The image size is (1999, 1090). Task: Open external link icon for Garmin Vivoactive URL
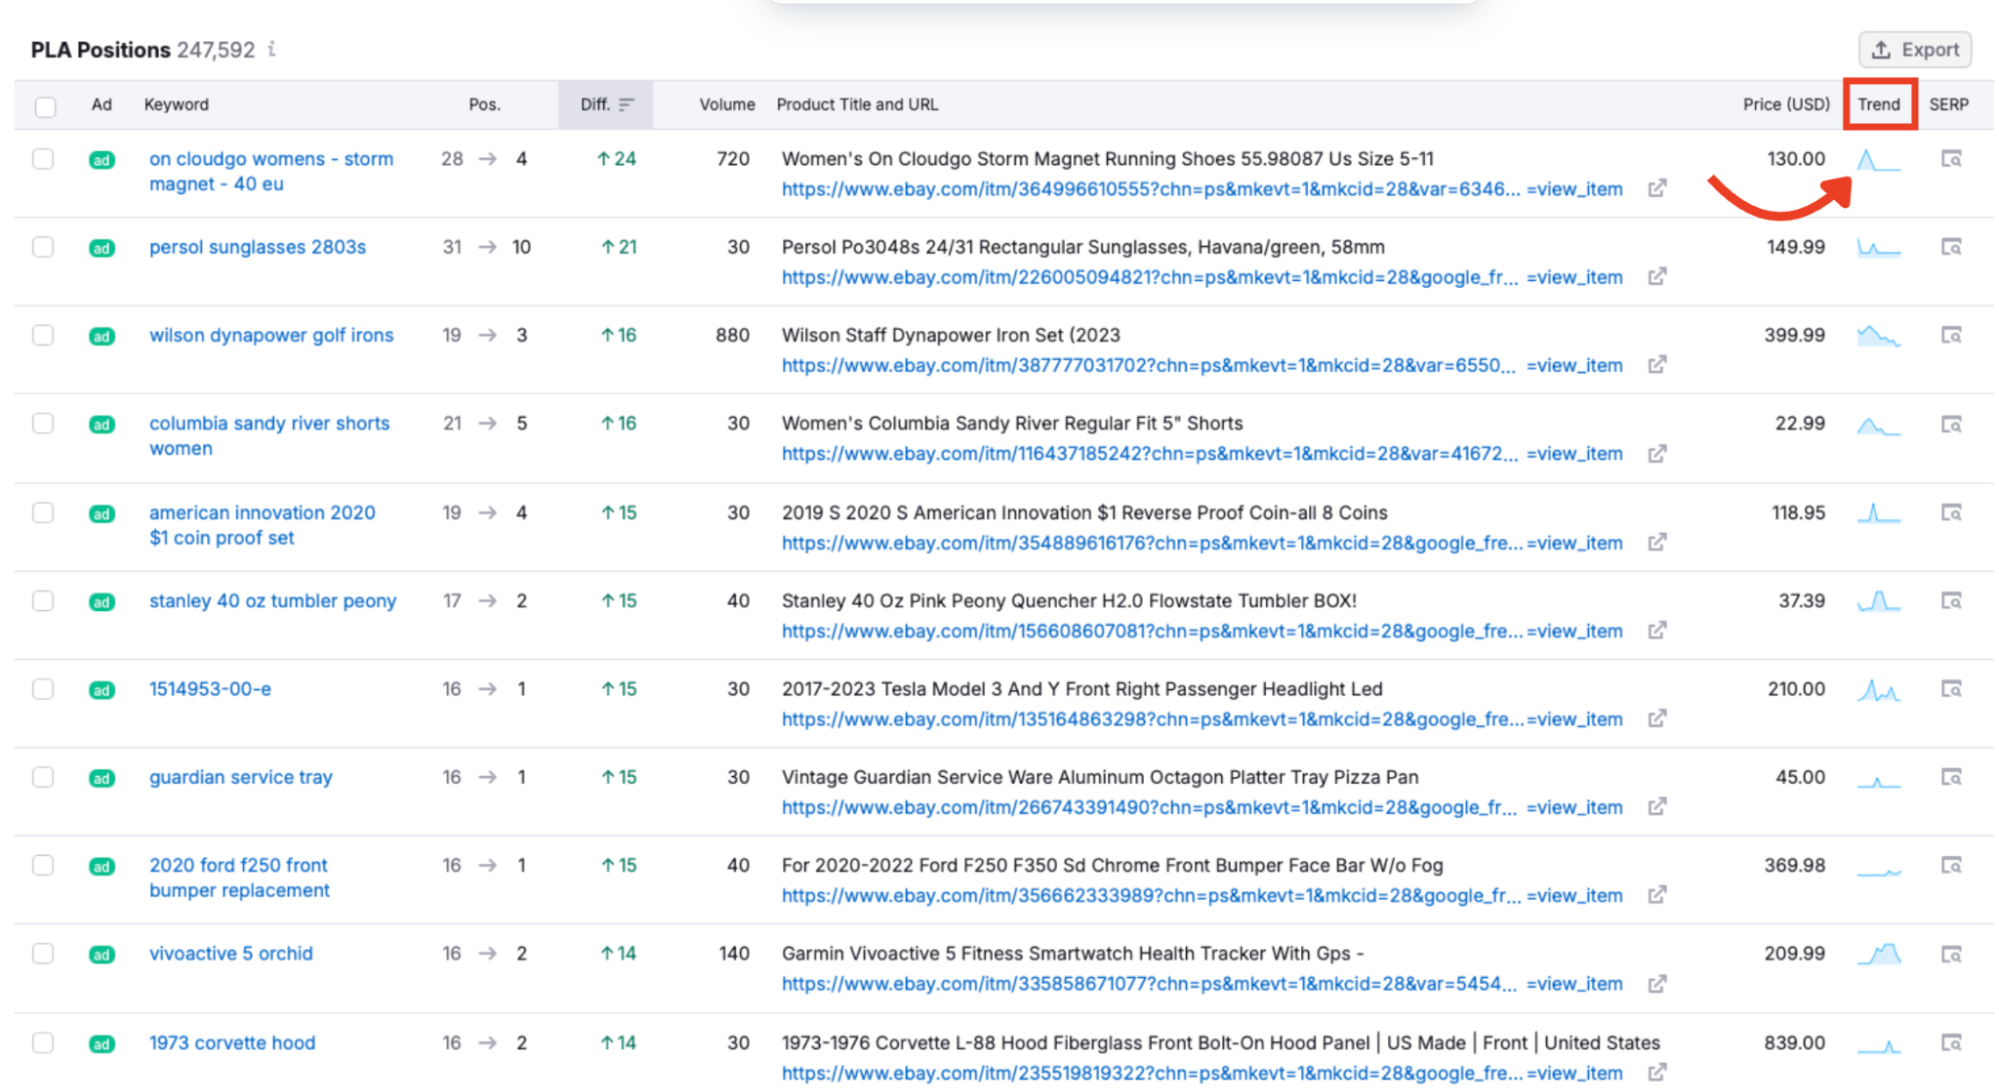click(x=1657, y=983)
